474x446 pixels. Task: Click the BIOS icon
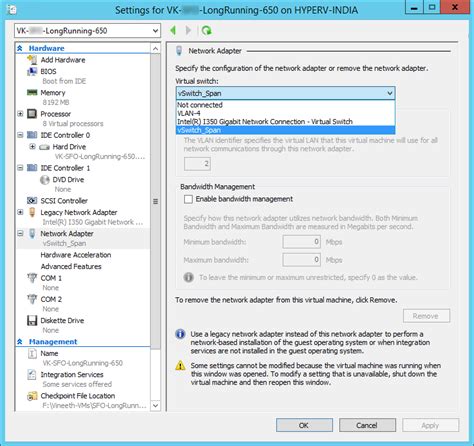coord(32,71)
